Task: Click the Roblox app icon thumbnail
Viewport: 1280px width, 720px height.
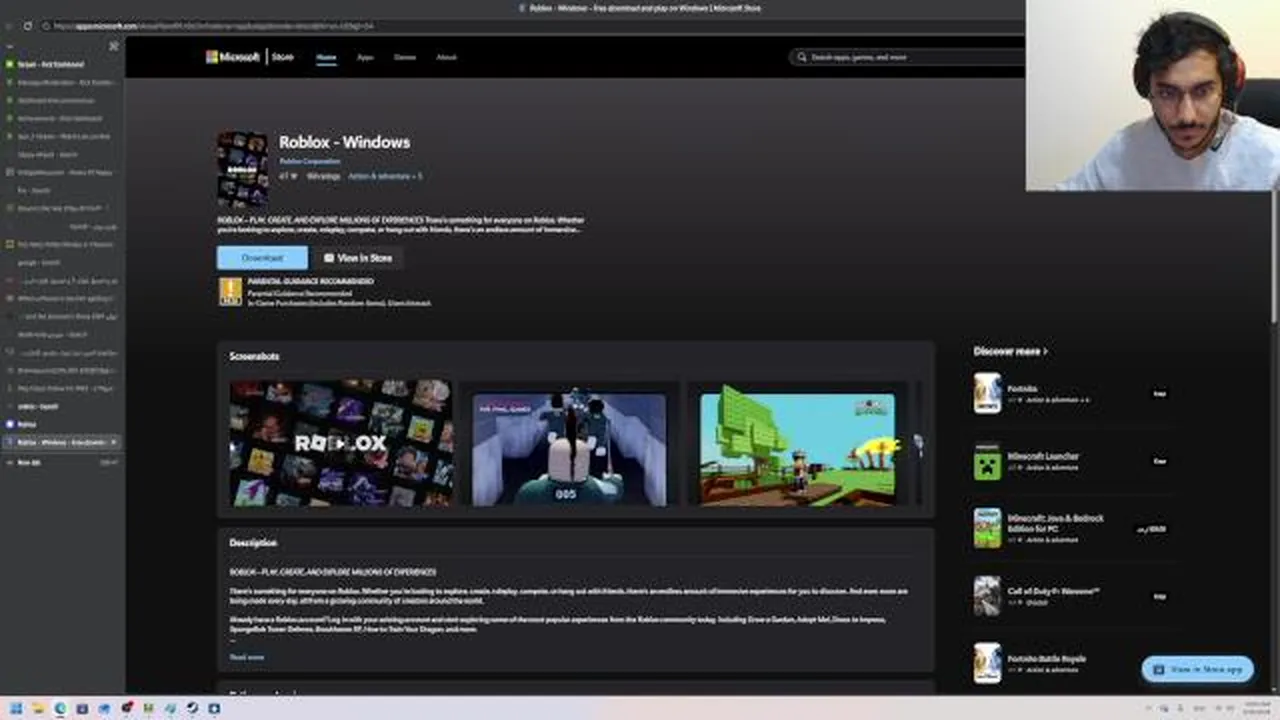Action: (242, 169)
